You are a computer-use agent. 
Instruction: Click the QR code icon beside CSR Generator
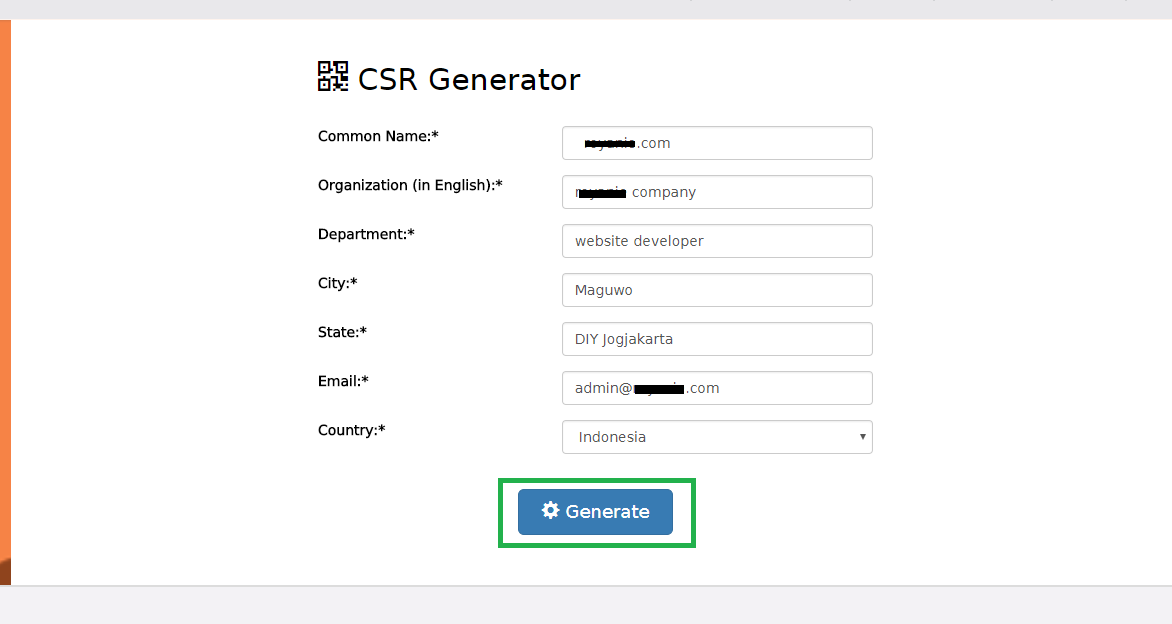(x=333, y=77)
